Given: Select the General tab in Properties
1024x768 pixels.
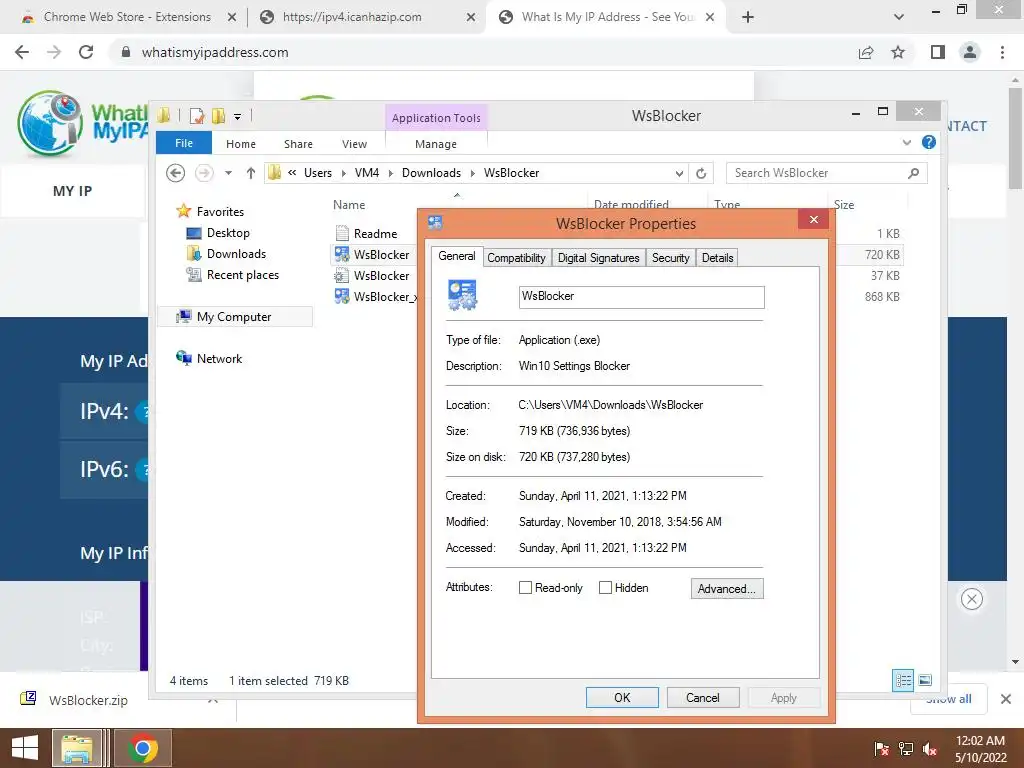Looking at the screenshot, I should pyautogui.click(x=456, y=256).
